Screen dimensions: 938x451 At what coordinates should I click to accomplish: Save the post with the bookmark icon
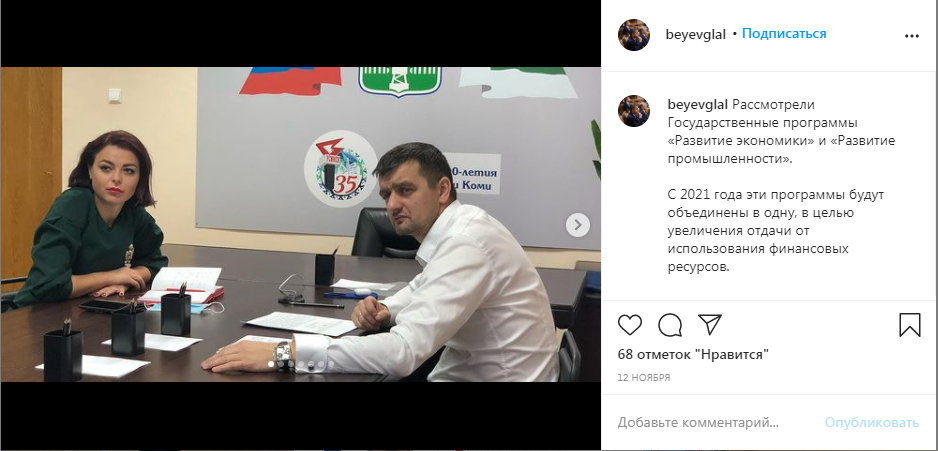coord(910,325)
